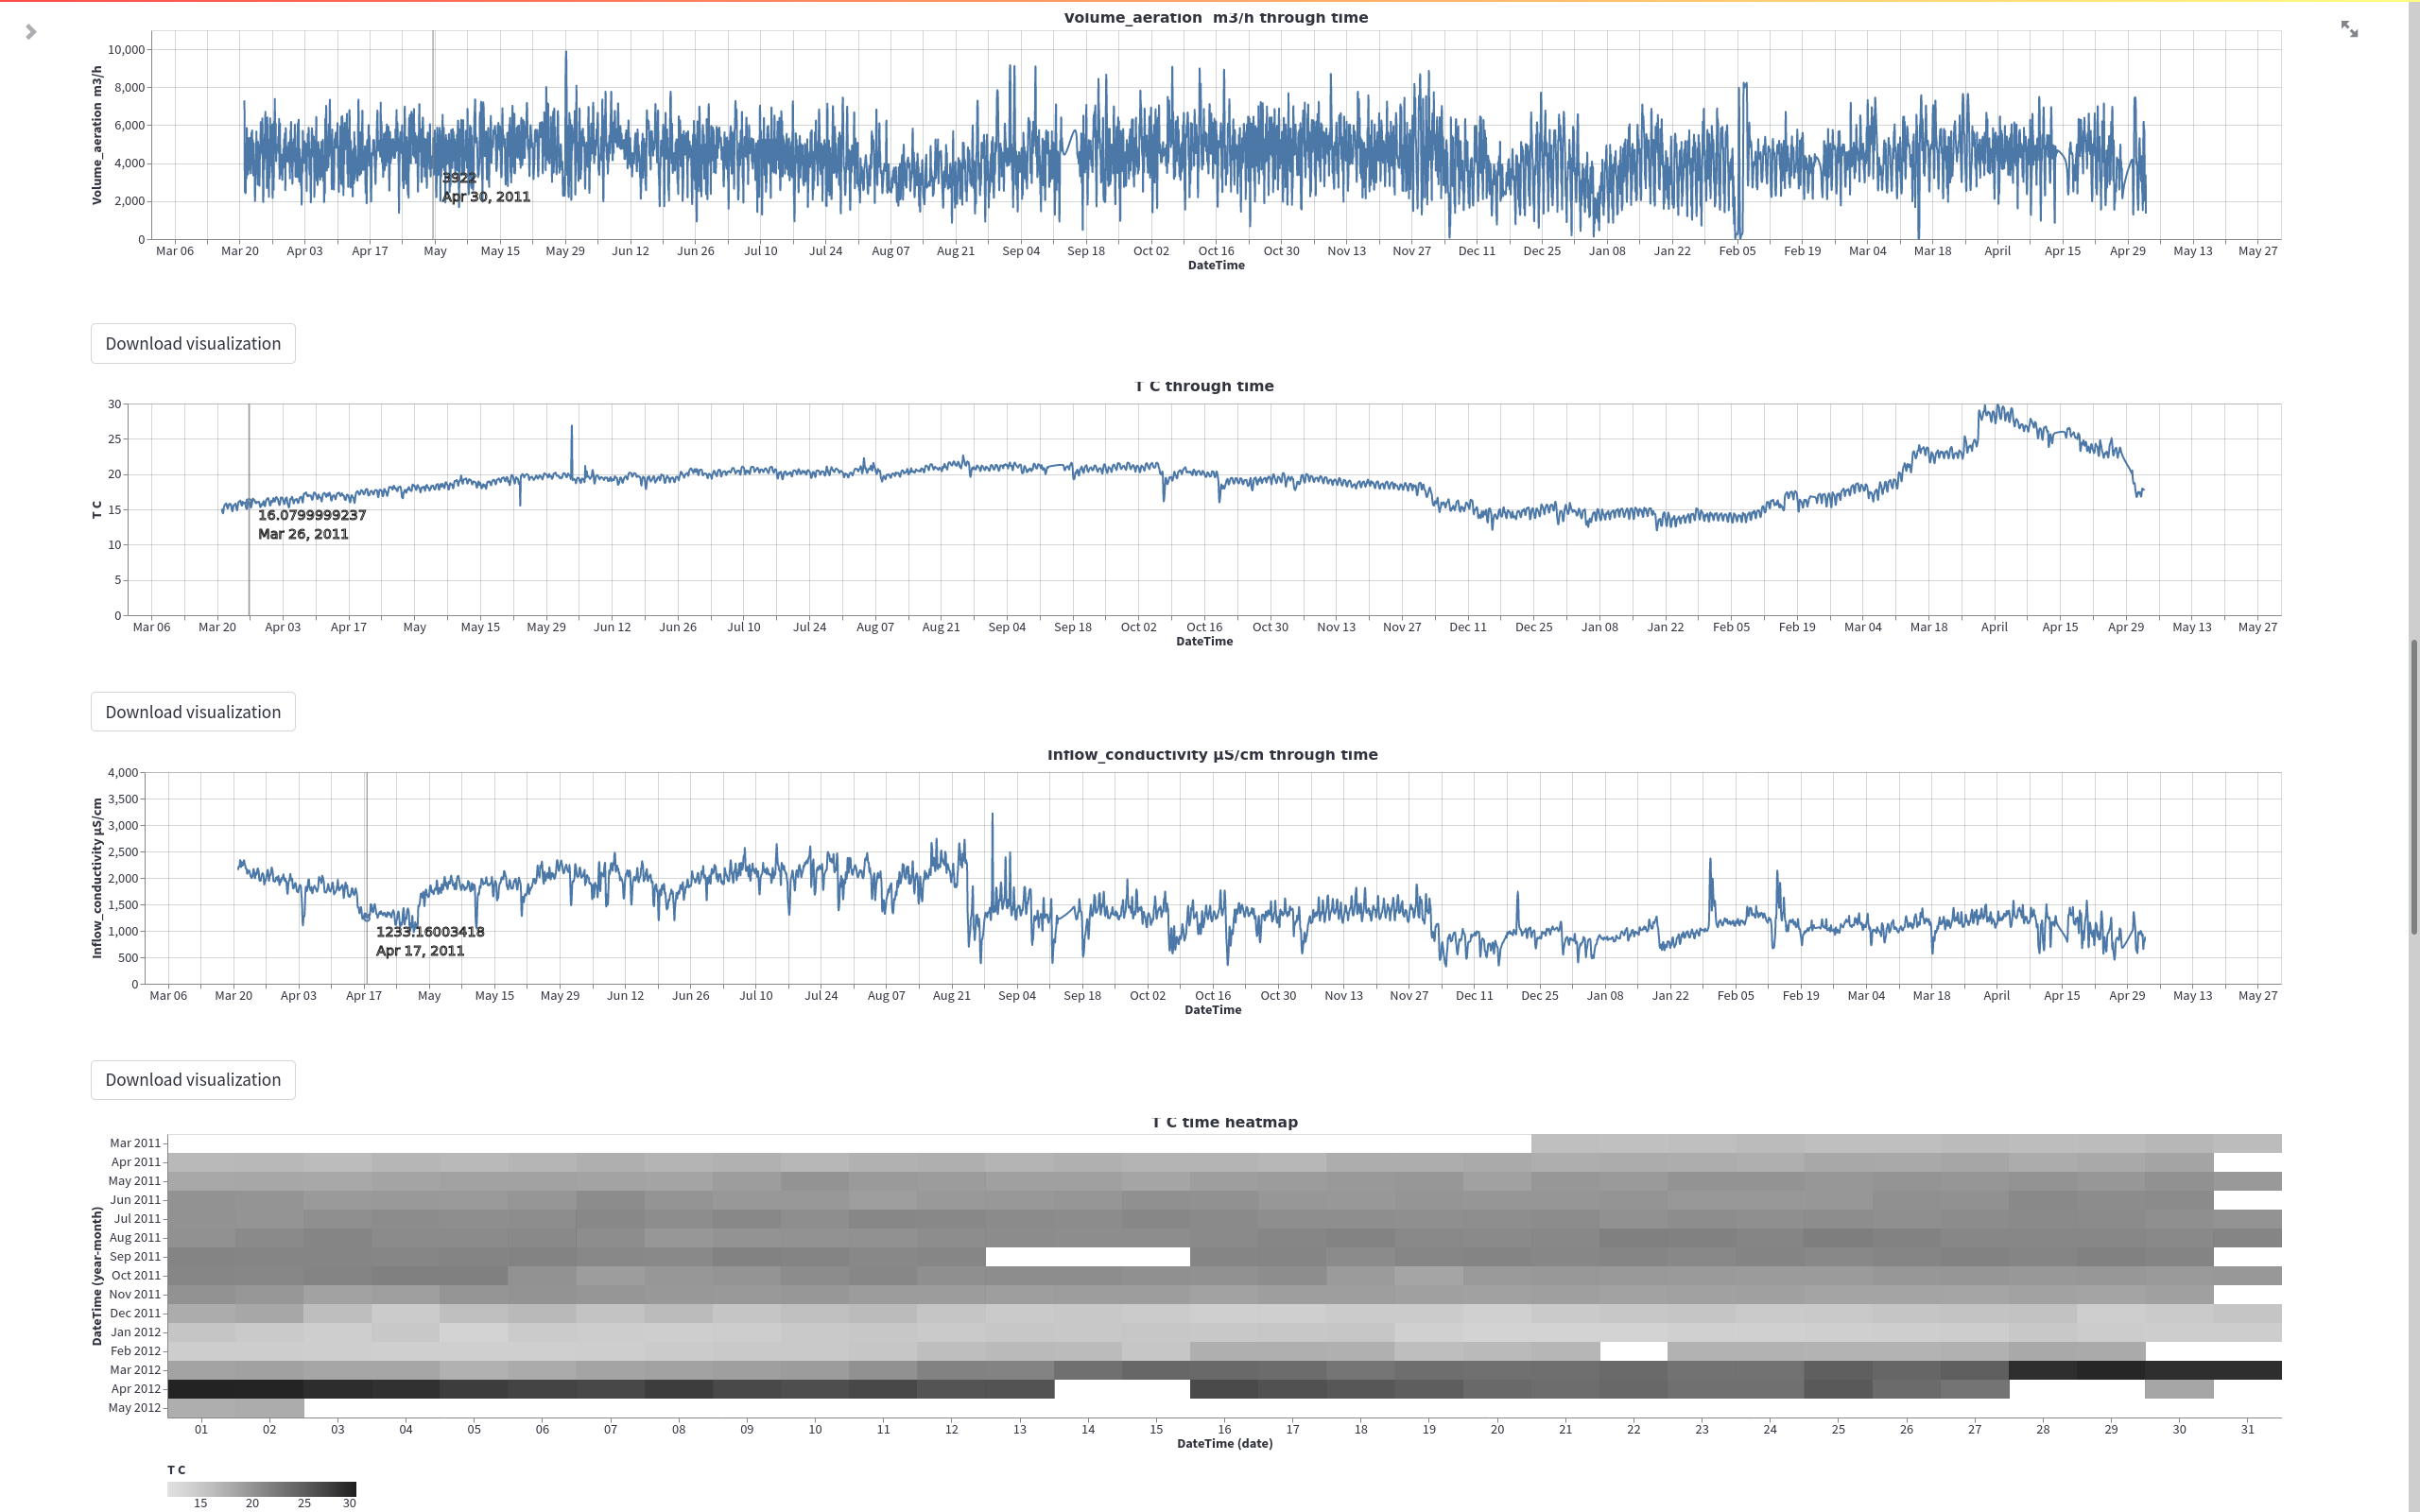2420x1512 pixels.
Task: Click the Sep 2011 heatmap row label
Action: [135, 1257]
